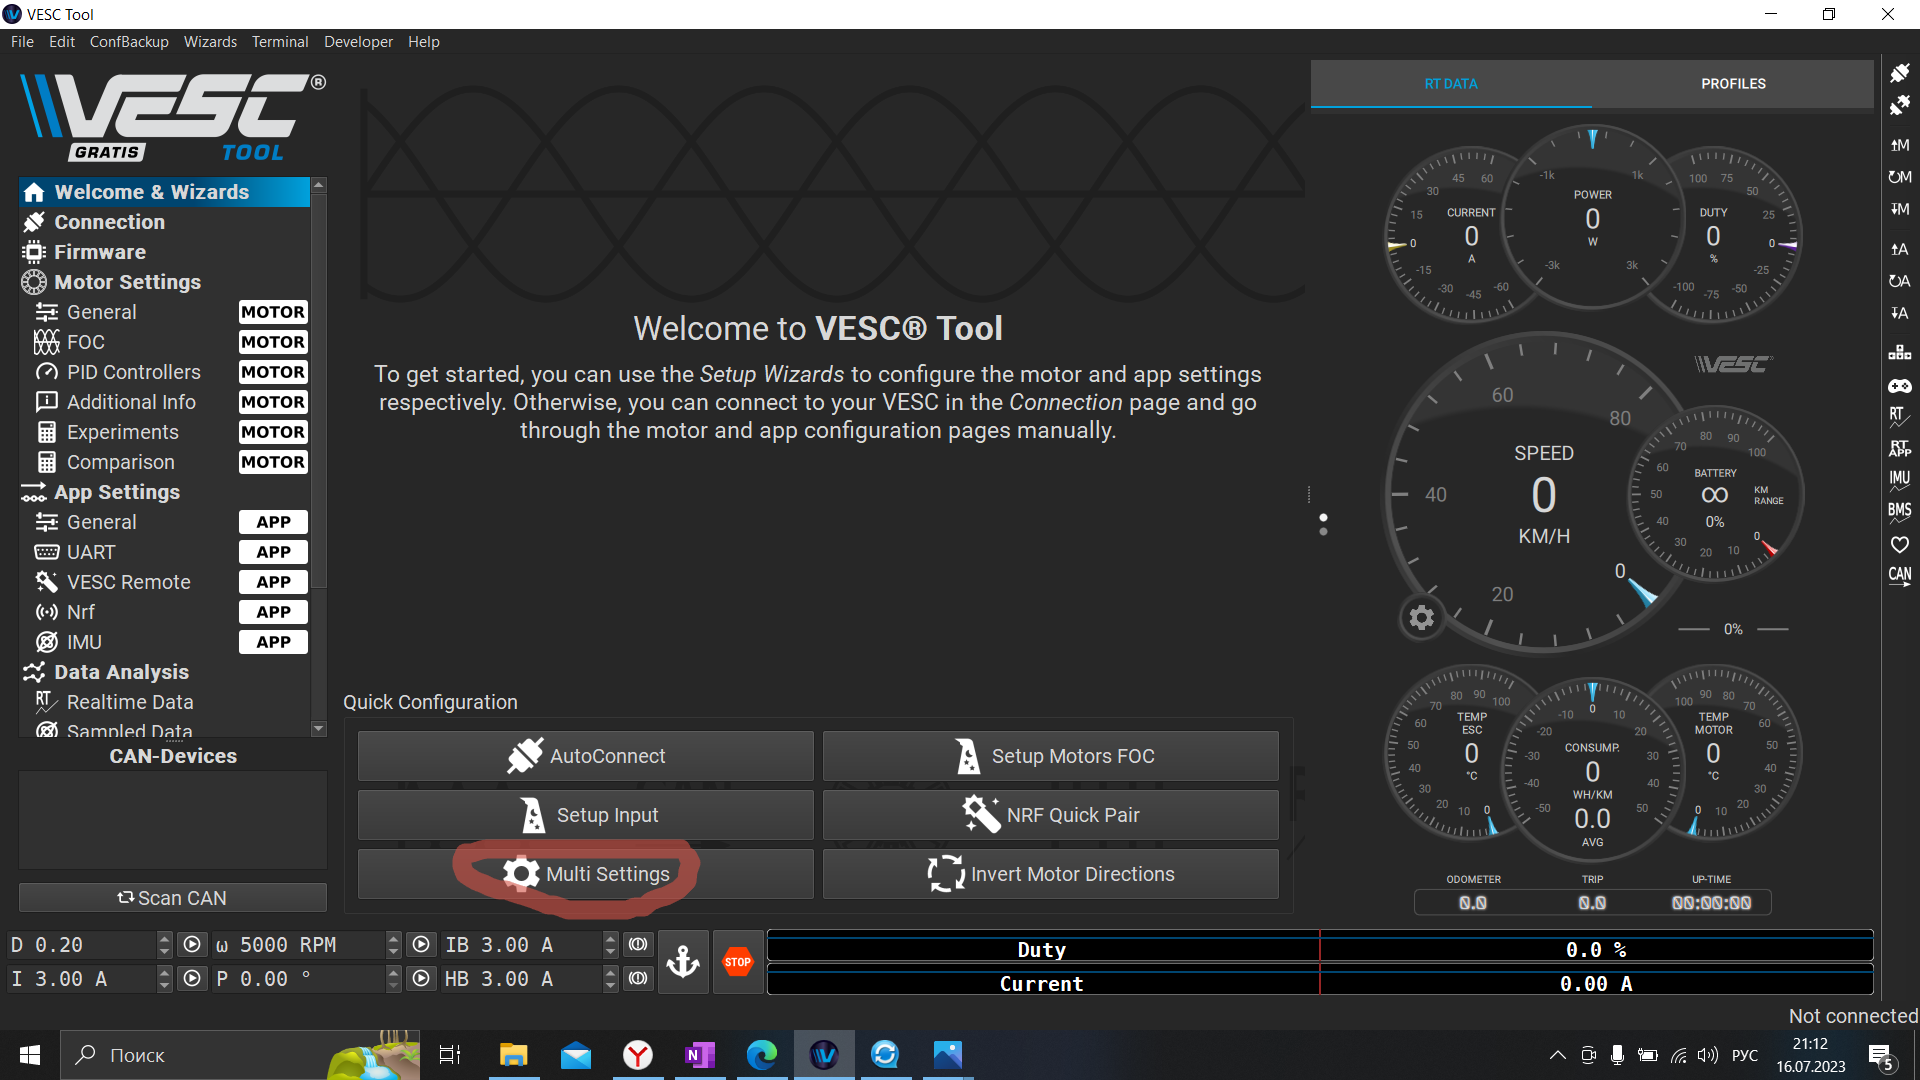Image resolution: width=1920 pixels, height=1080 pixels.
Task: Click write motor configuration icon (↓M)
Action: click(x=1899, y=209)
